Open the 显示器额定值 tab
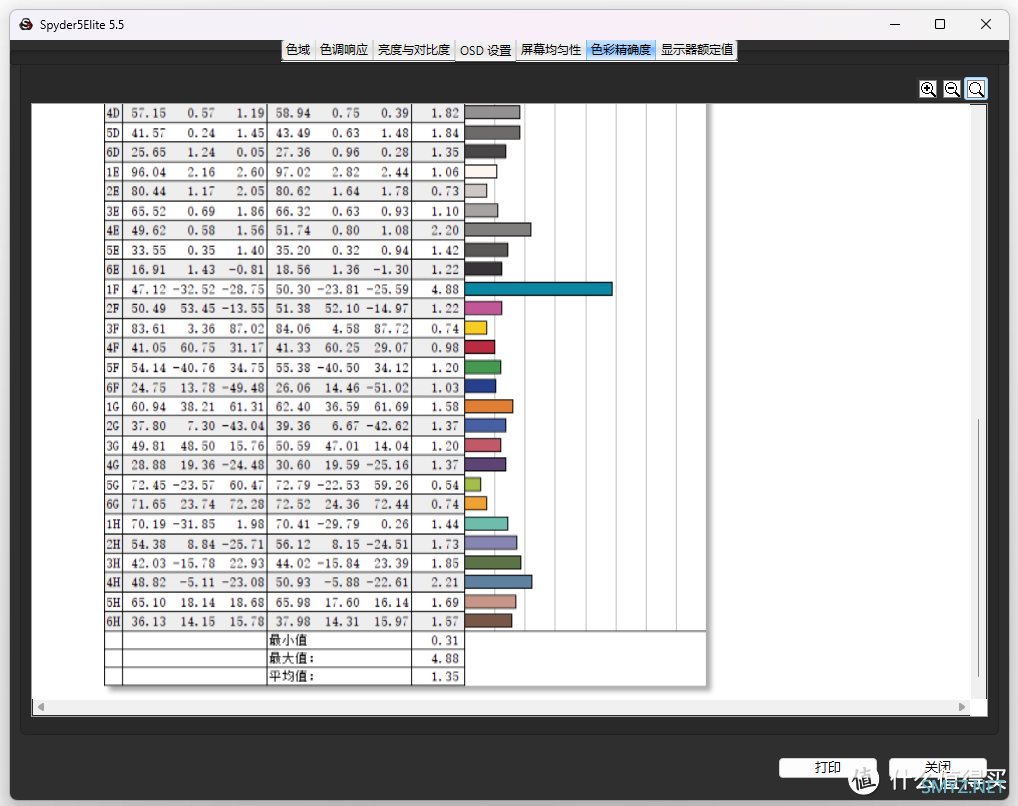 [x=697, y=49]
